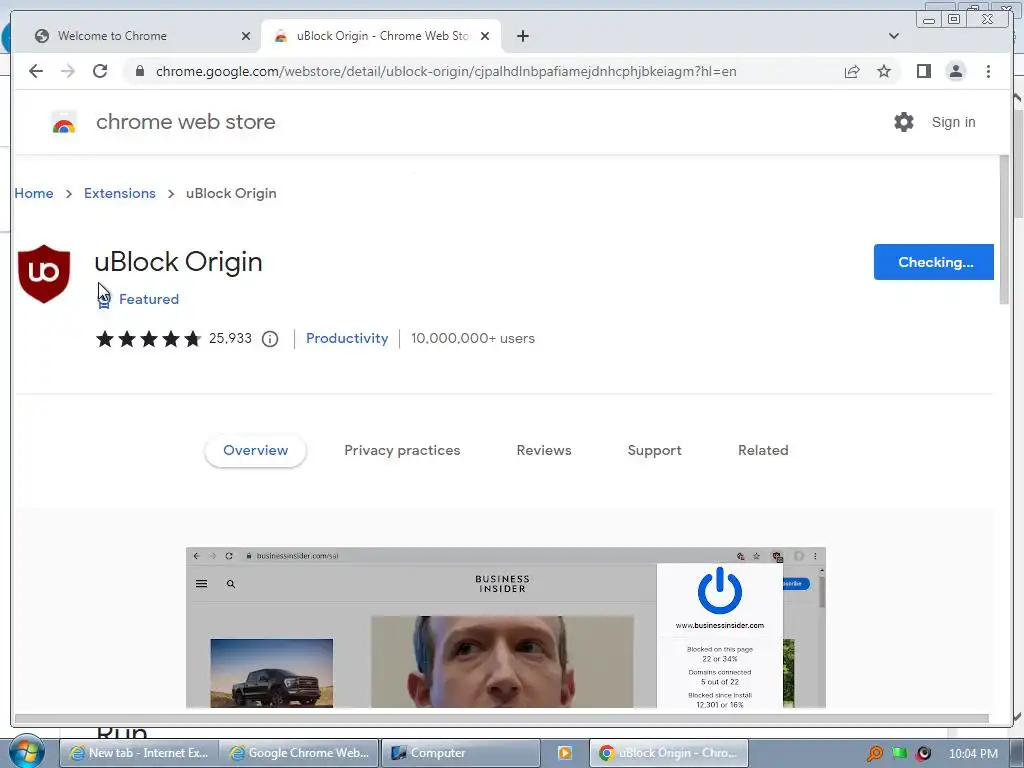Click the 10:04 PM clock
Screen dimensions: 1024x768
tap(973, 754)
